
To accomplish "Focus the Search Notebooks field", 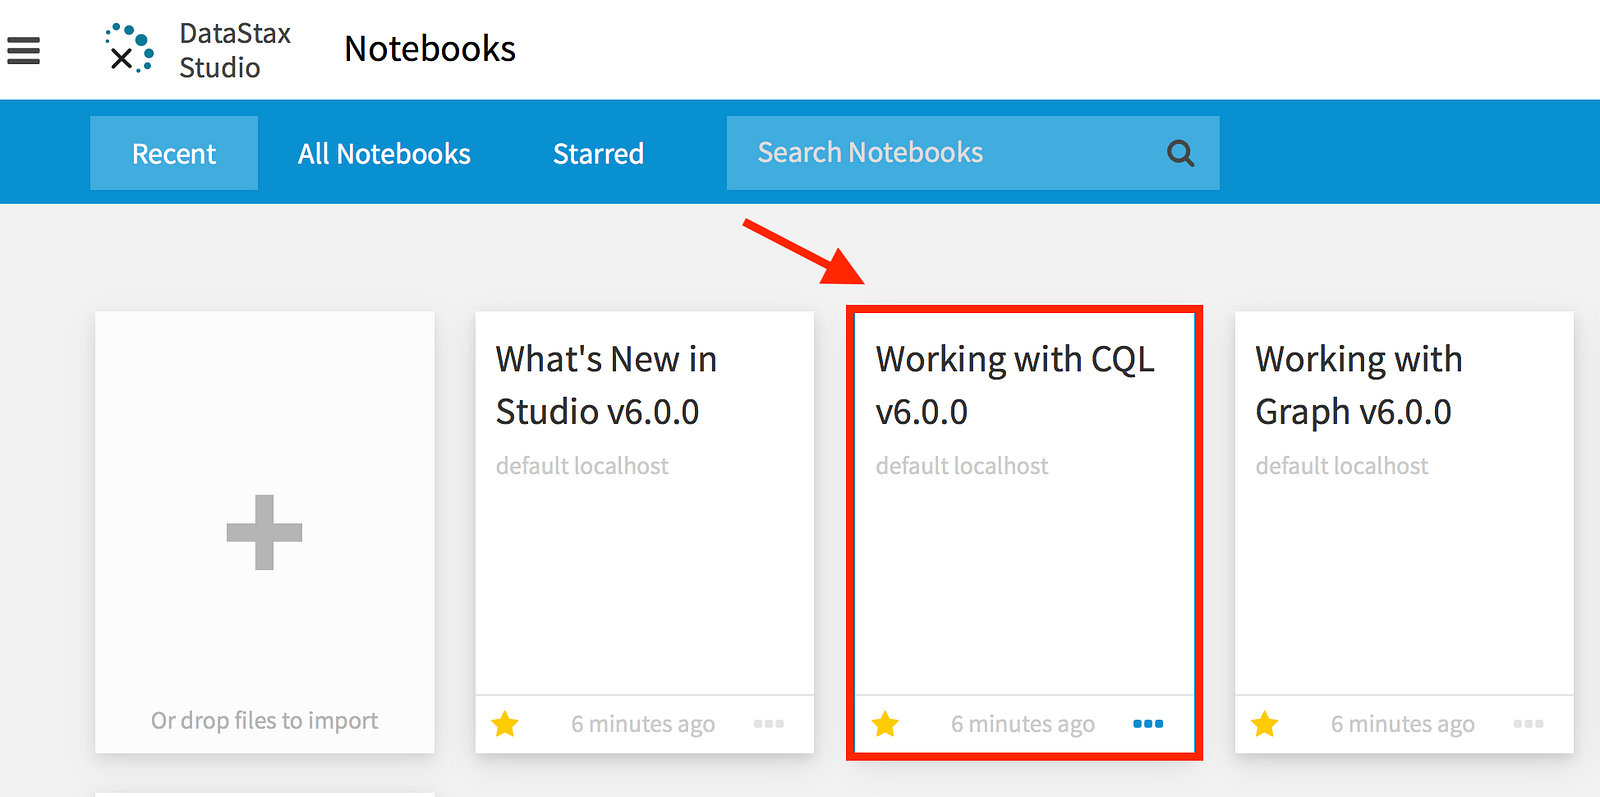I will pos(940,153).
